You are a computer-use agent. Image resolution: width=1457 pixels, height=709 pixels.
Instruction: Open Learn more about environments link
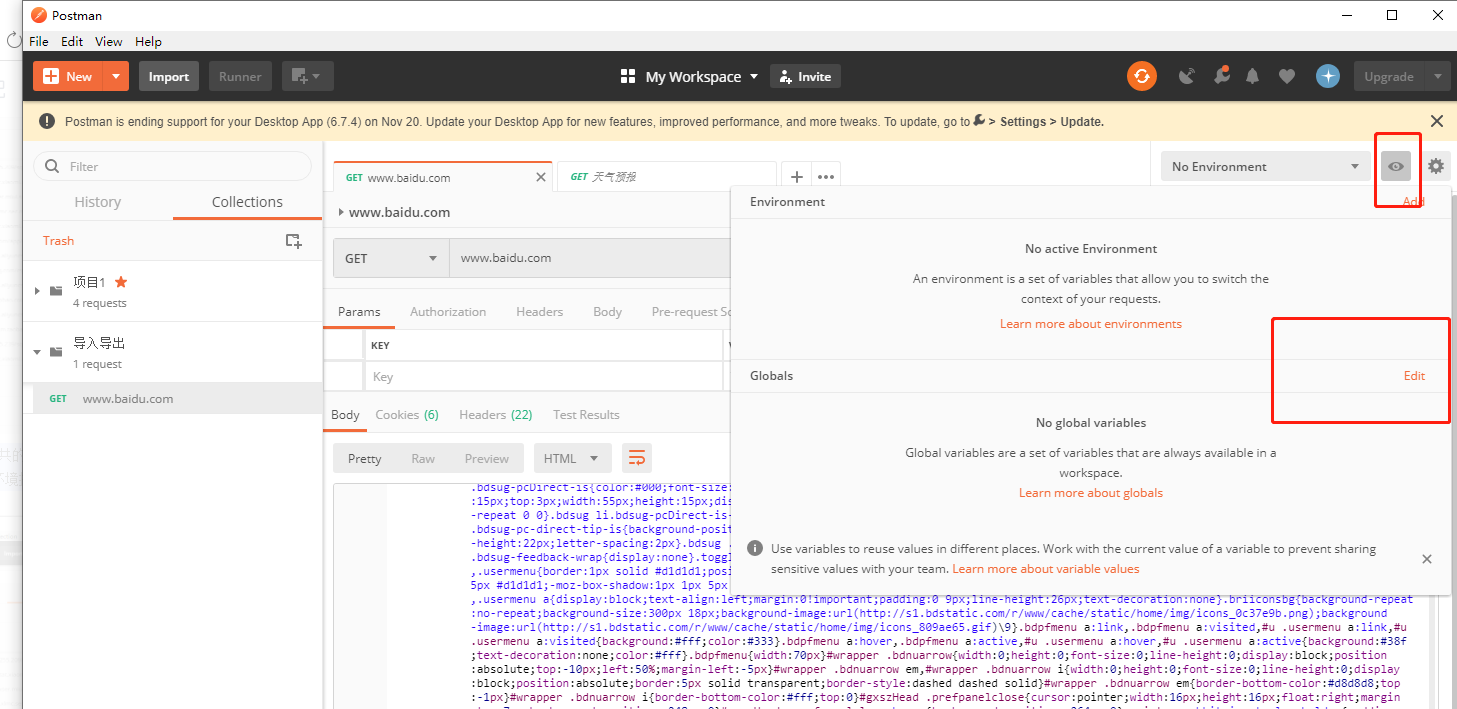(1091, 324)
